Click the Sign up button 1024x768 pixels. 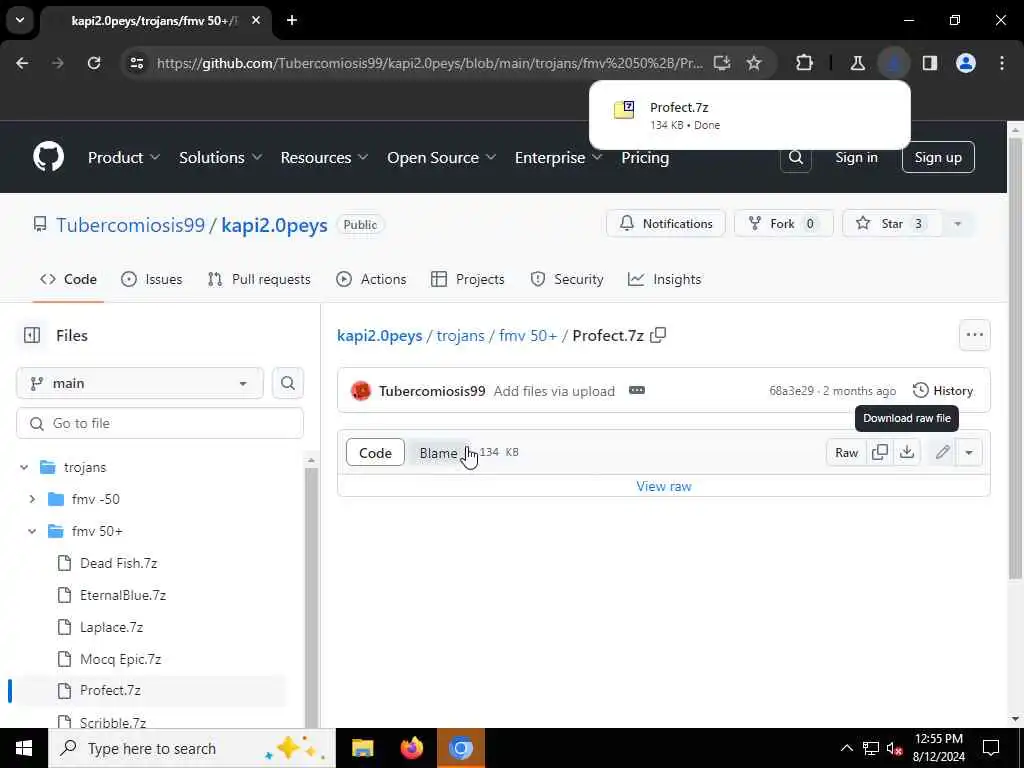pyautogui.click(x=938, y=157)
